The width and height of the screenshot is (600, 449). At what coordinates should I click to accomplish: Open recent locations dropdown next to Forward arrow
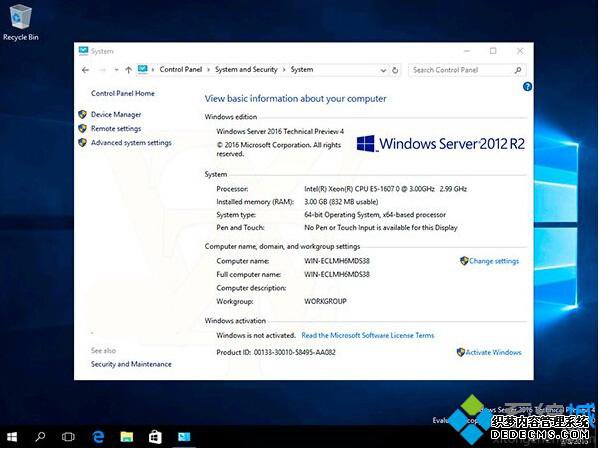pyautogui.click(x=116, y=70)
